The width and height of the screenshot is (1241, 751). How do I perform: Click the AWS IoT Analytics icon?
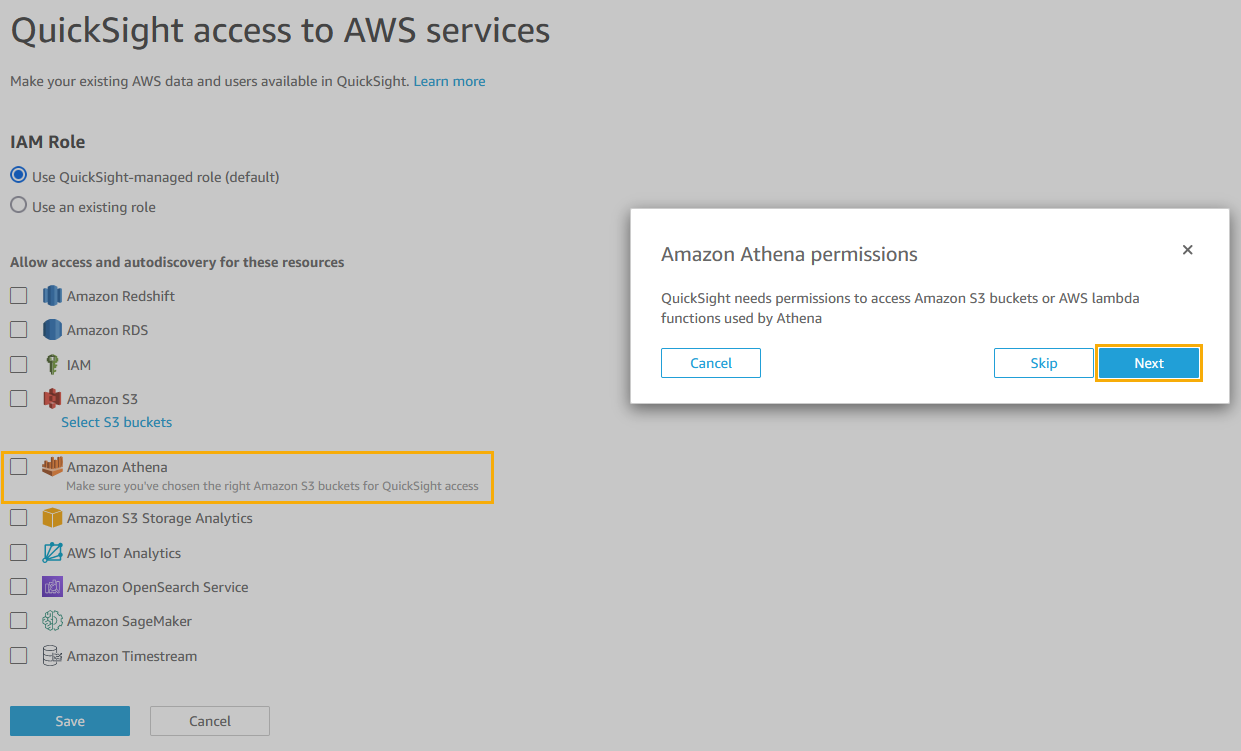pos(52,553)
